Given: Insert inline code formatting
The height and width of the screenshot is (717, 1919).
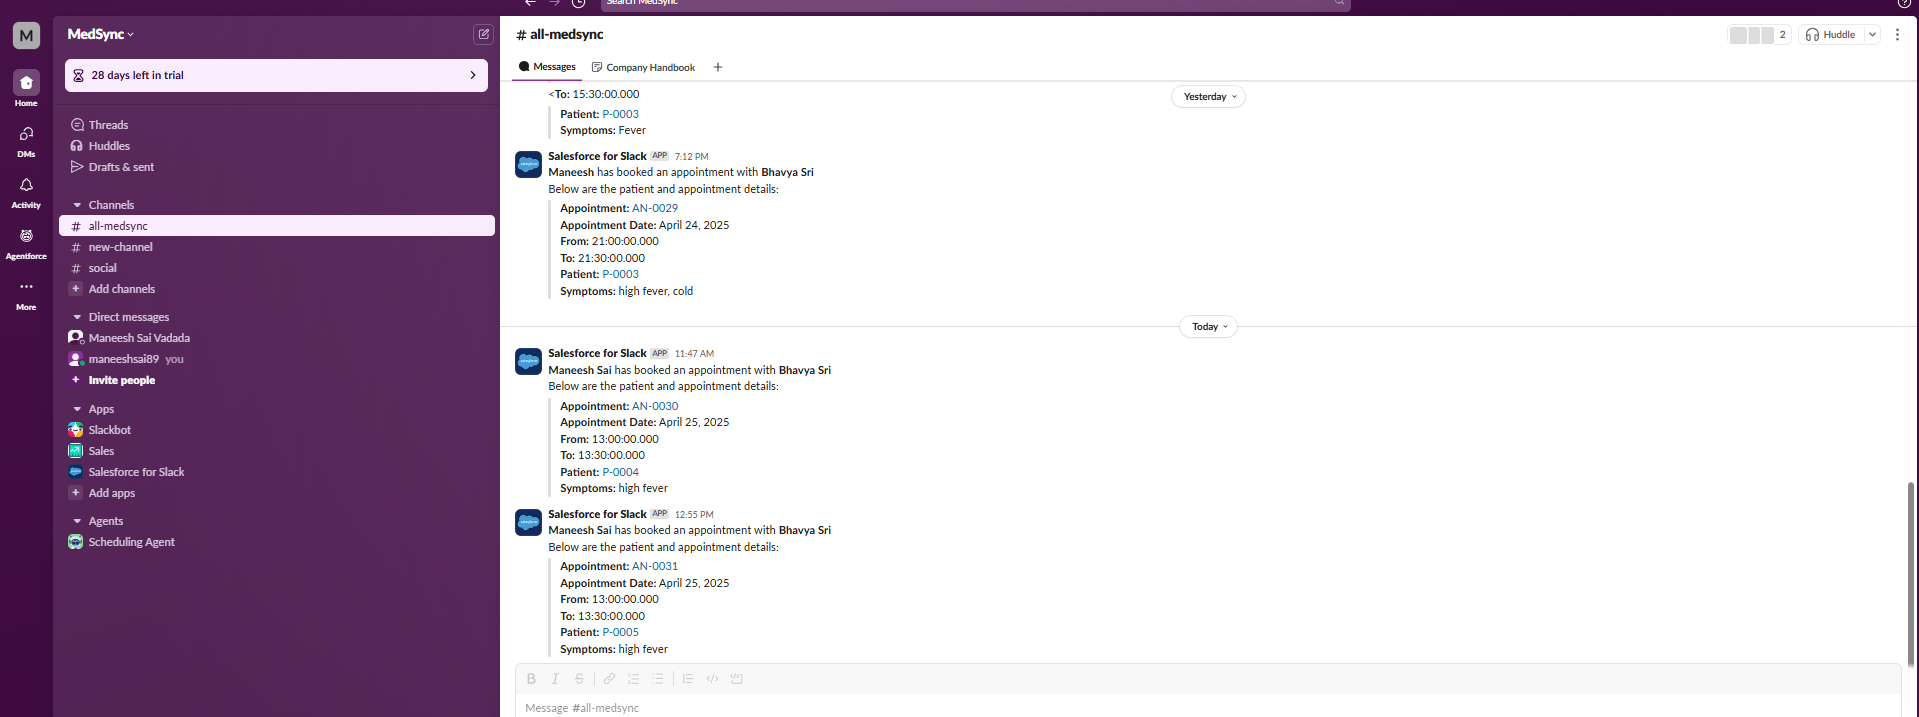Looking at the screenshot, I should pyautogui.click(x=712, y=679).
